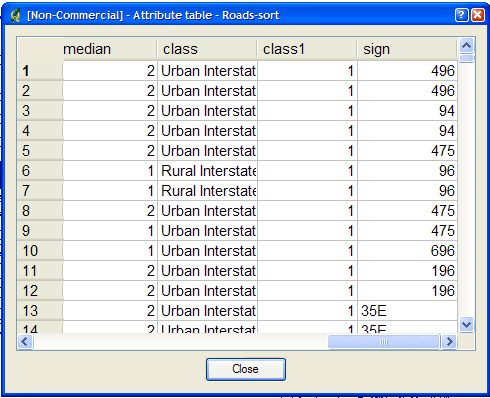The image size is (490, 398).
Task: Click the vertical scrollbar up arrow
Action: pos(466,45)
